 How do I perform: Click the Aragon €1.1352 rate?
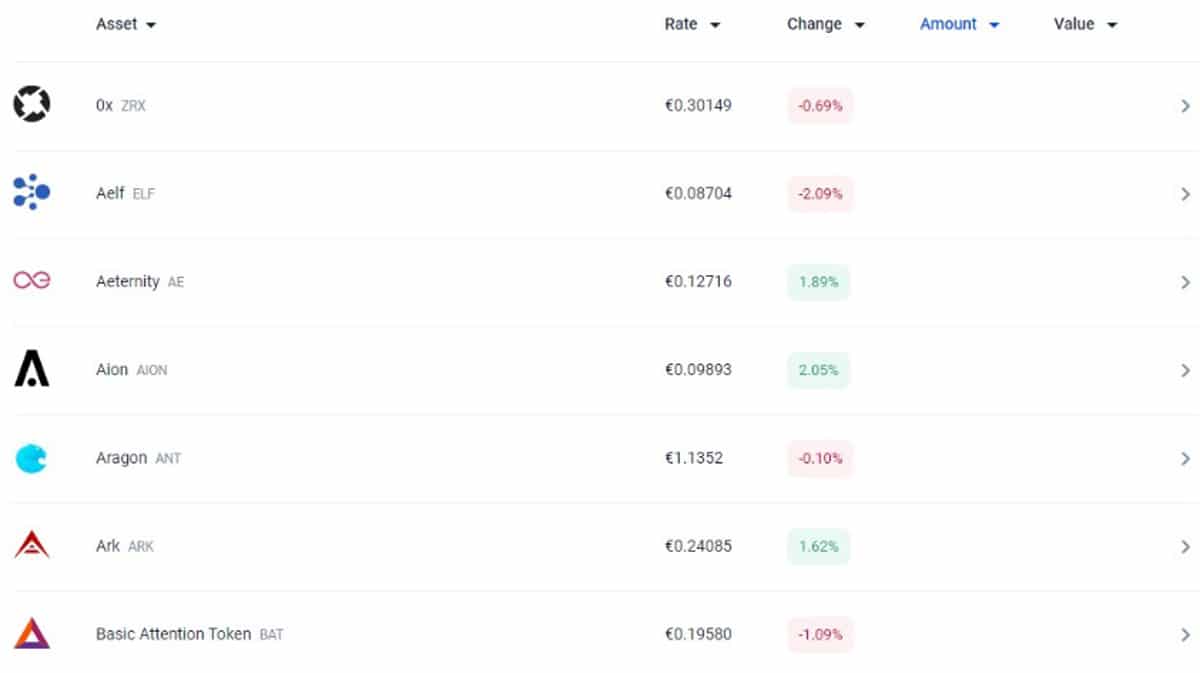[693, 458]
